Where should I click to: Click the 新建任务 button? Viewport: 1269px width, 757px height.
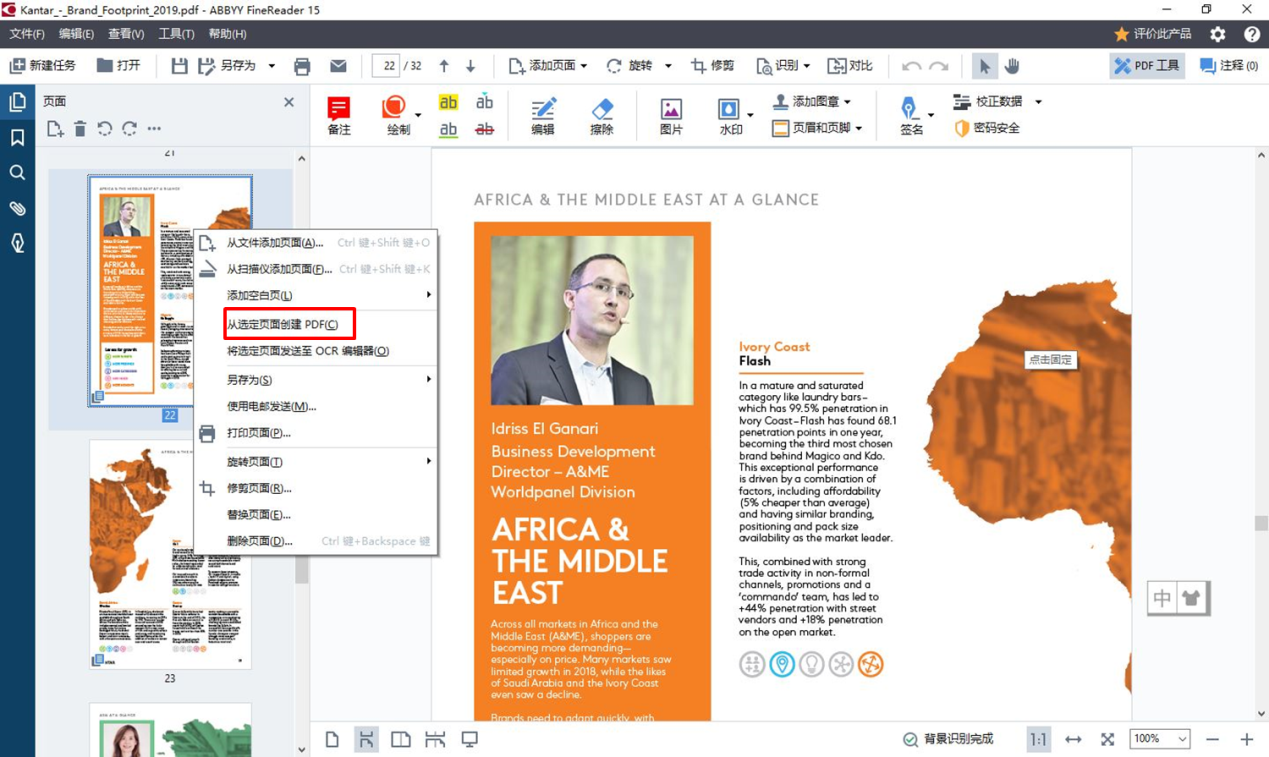(42, 66)
